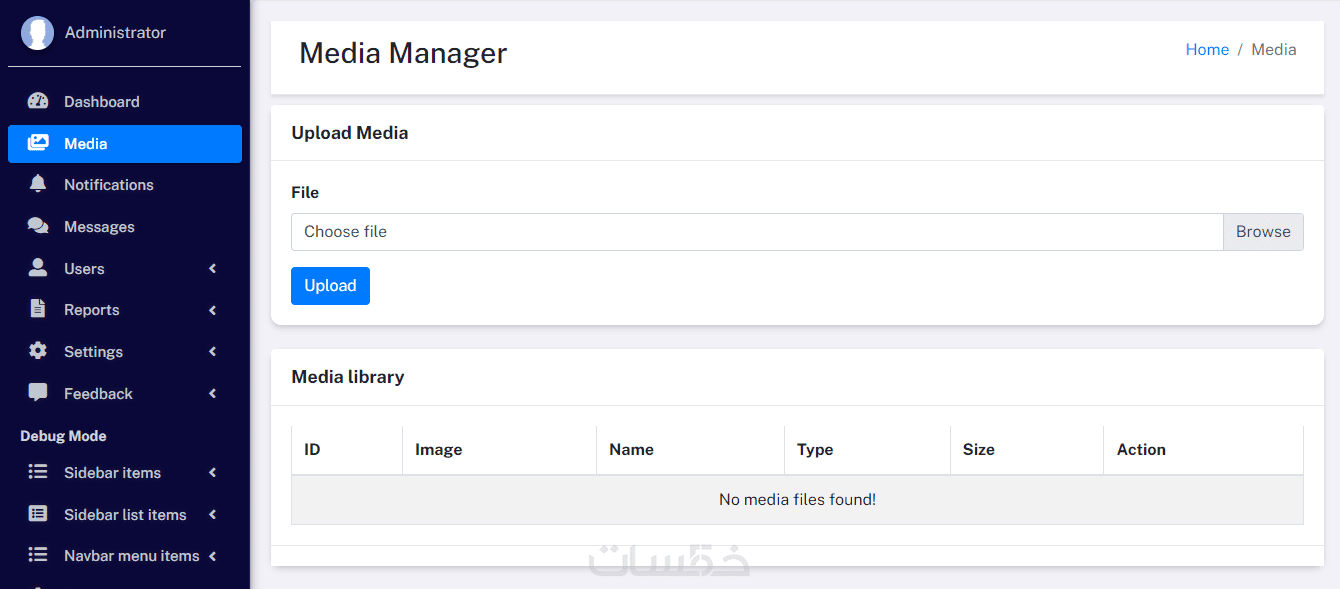The height and width of the screenshot is (589, 1340).
Task: Open the Sidebar items menu entry
Action: [x=112, y=473]
